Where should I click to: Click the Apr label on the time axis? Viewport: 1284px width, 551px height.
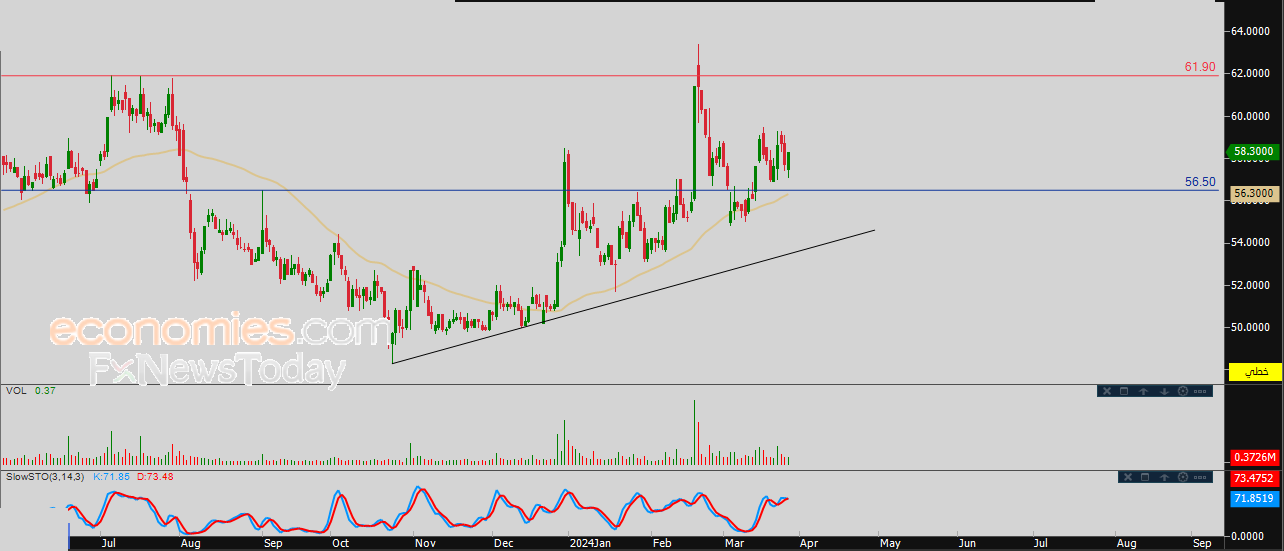pos(807,543)
